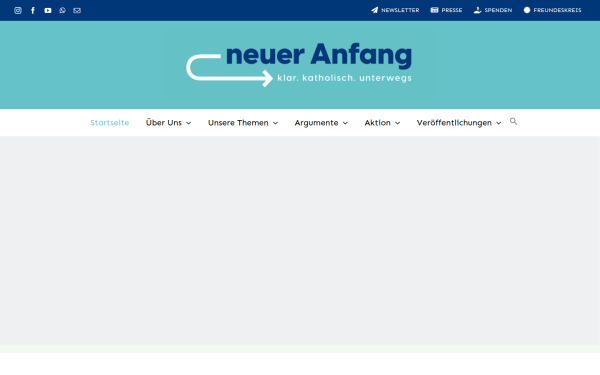Expand the Unsere Themen dropdown chevron

click(x=275, y=123)
